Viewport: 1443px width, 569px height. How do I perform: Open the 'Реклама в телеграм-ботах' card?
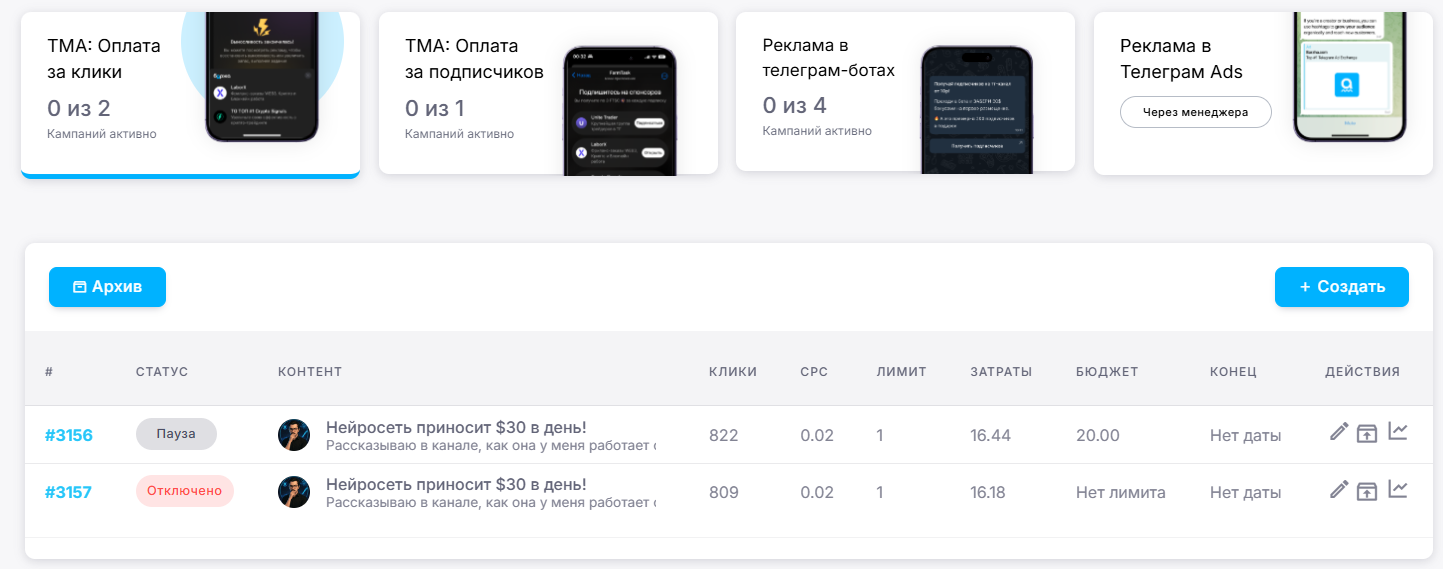[x=830, y=90]
